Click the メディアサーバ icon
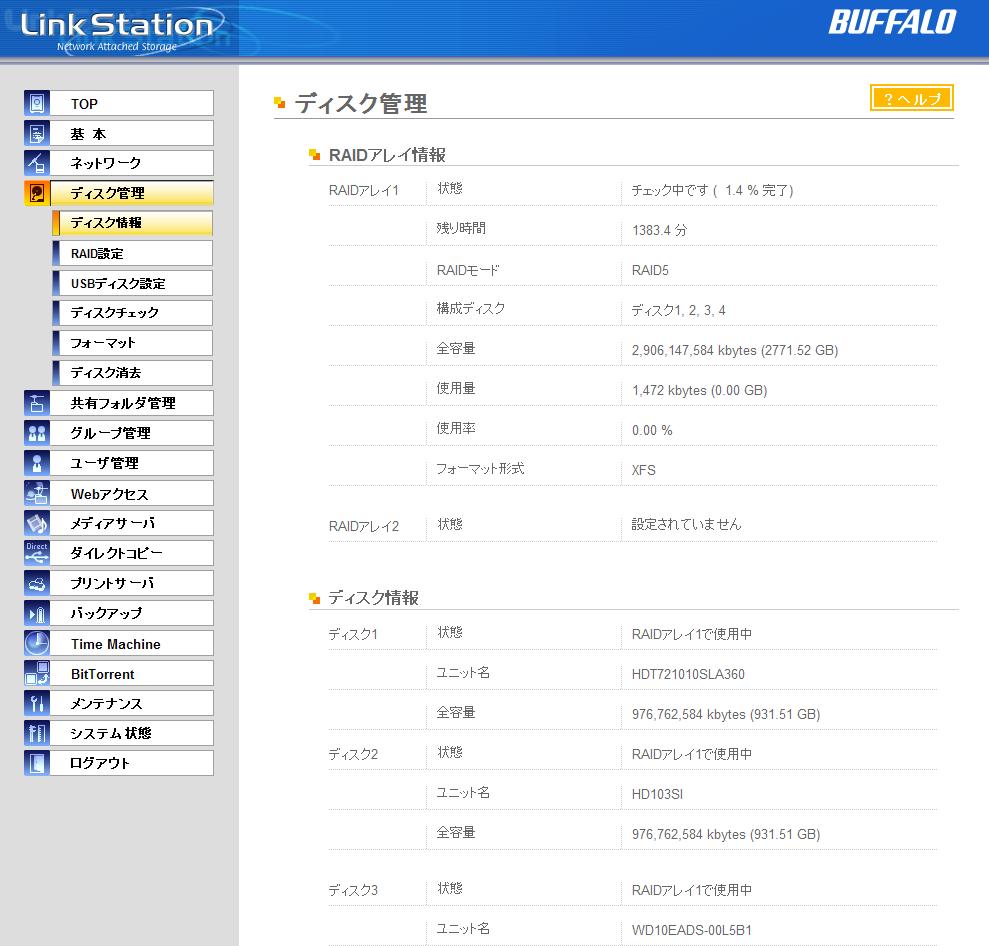989x946 pixels. (x=37, y=523)
